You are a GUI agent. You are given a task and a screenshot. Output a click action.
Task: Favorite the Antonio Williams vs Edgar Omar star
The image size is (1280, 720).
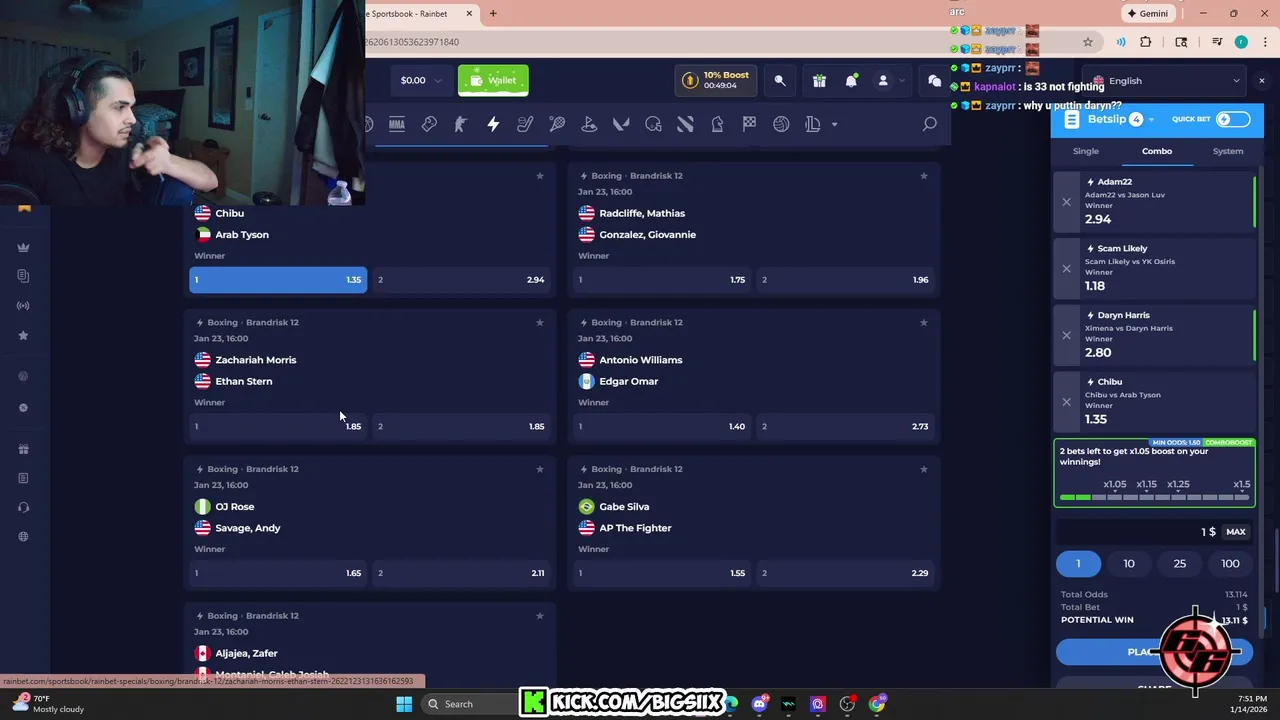[x=923, y=322]
